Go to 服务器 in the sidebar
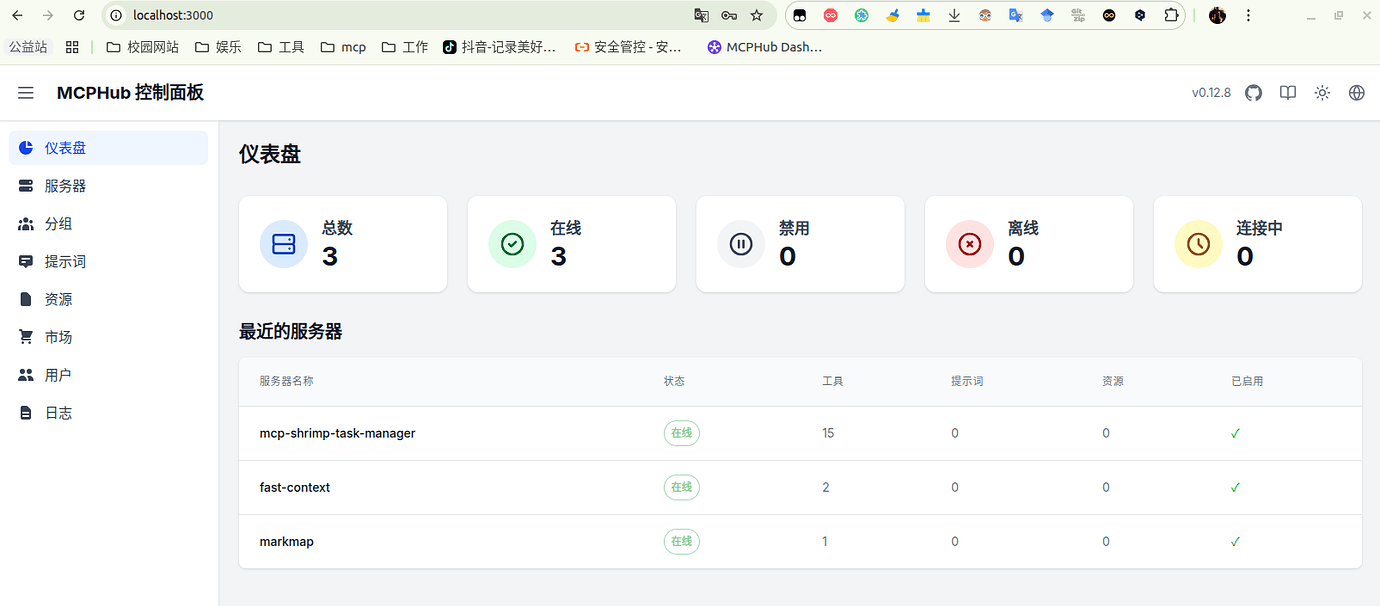The image size is (1380, 606). 108,186
